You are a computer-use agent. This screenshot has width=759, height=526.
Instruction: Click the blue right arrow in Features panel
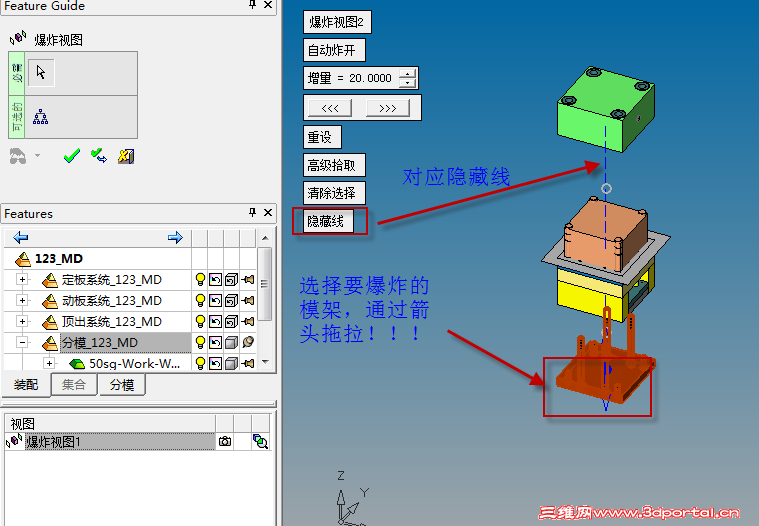pos(175,237)
